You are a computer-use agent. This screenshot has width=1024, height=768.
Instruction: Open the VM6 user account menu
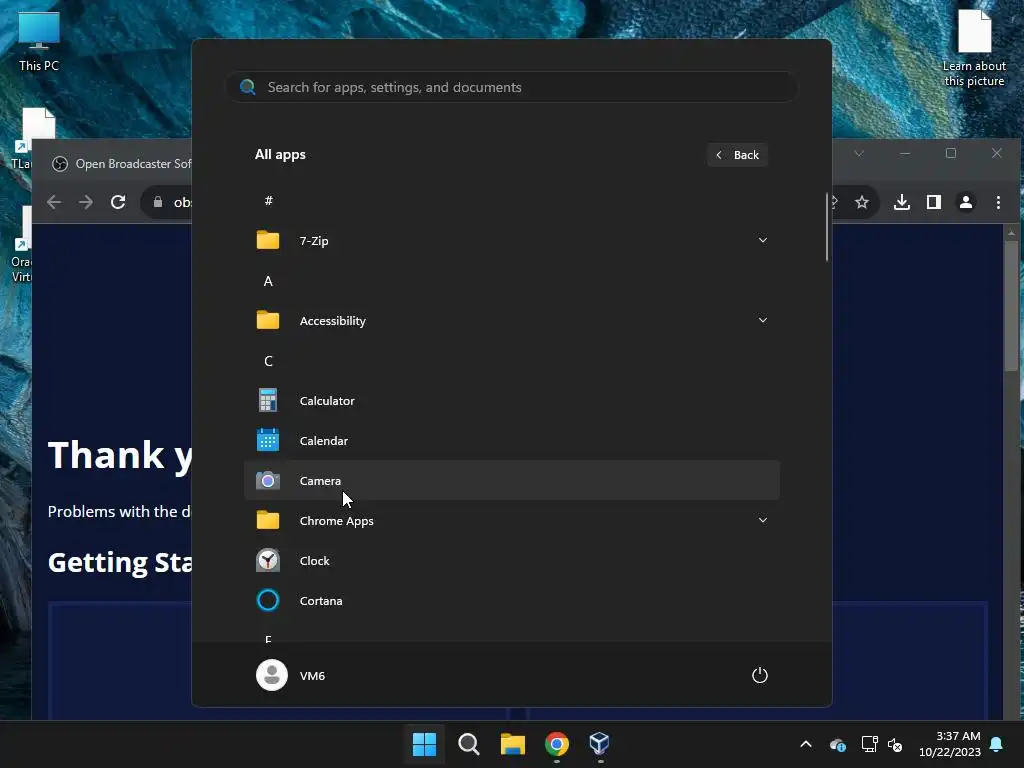[291, 675]
